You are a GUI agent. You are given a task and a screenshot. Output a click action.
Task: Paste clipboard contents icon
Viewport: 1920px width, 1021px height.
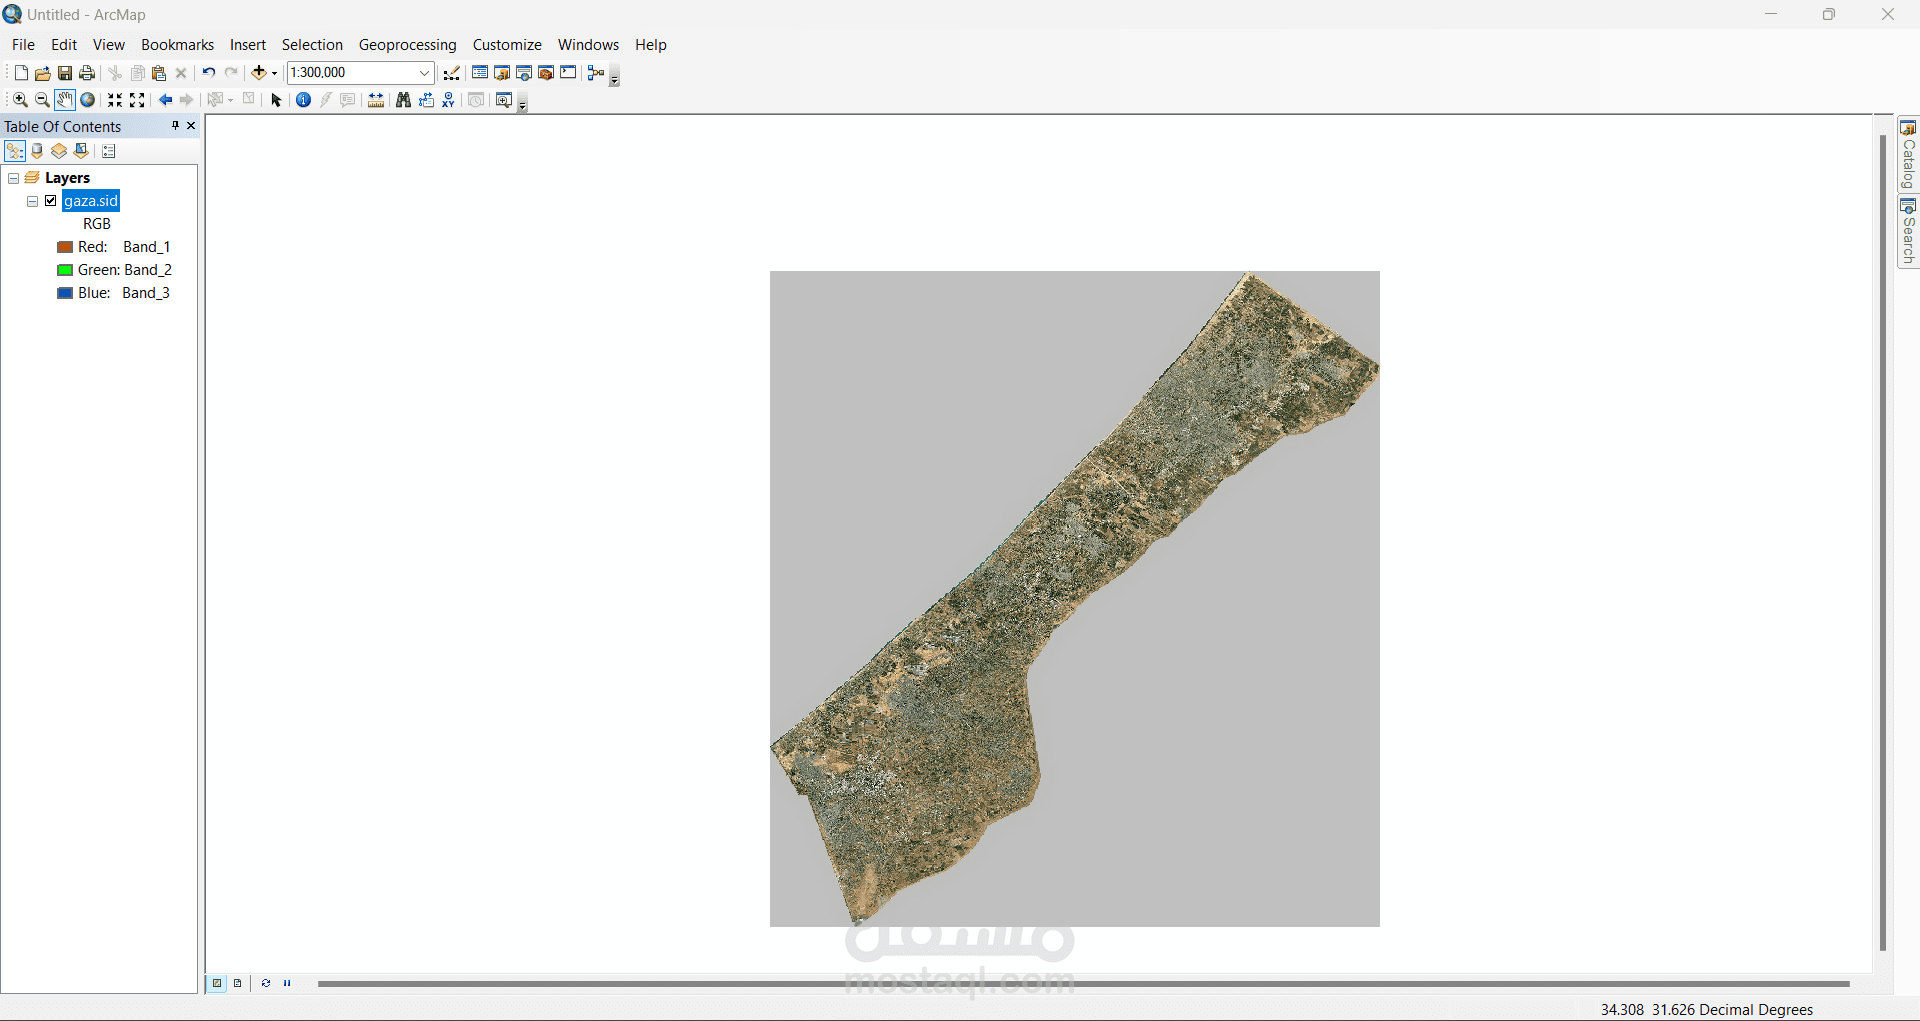coord(159,73)
